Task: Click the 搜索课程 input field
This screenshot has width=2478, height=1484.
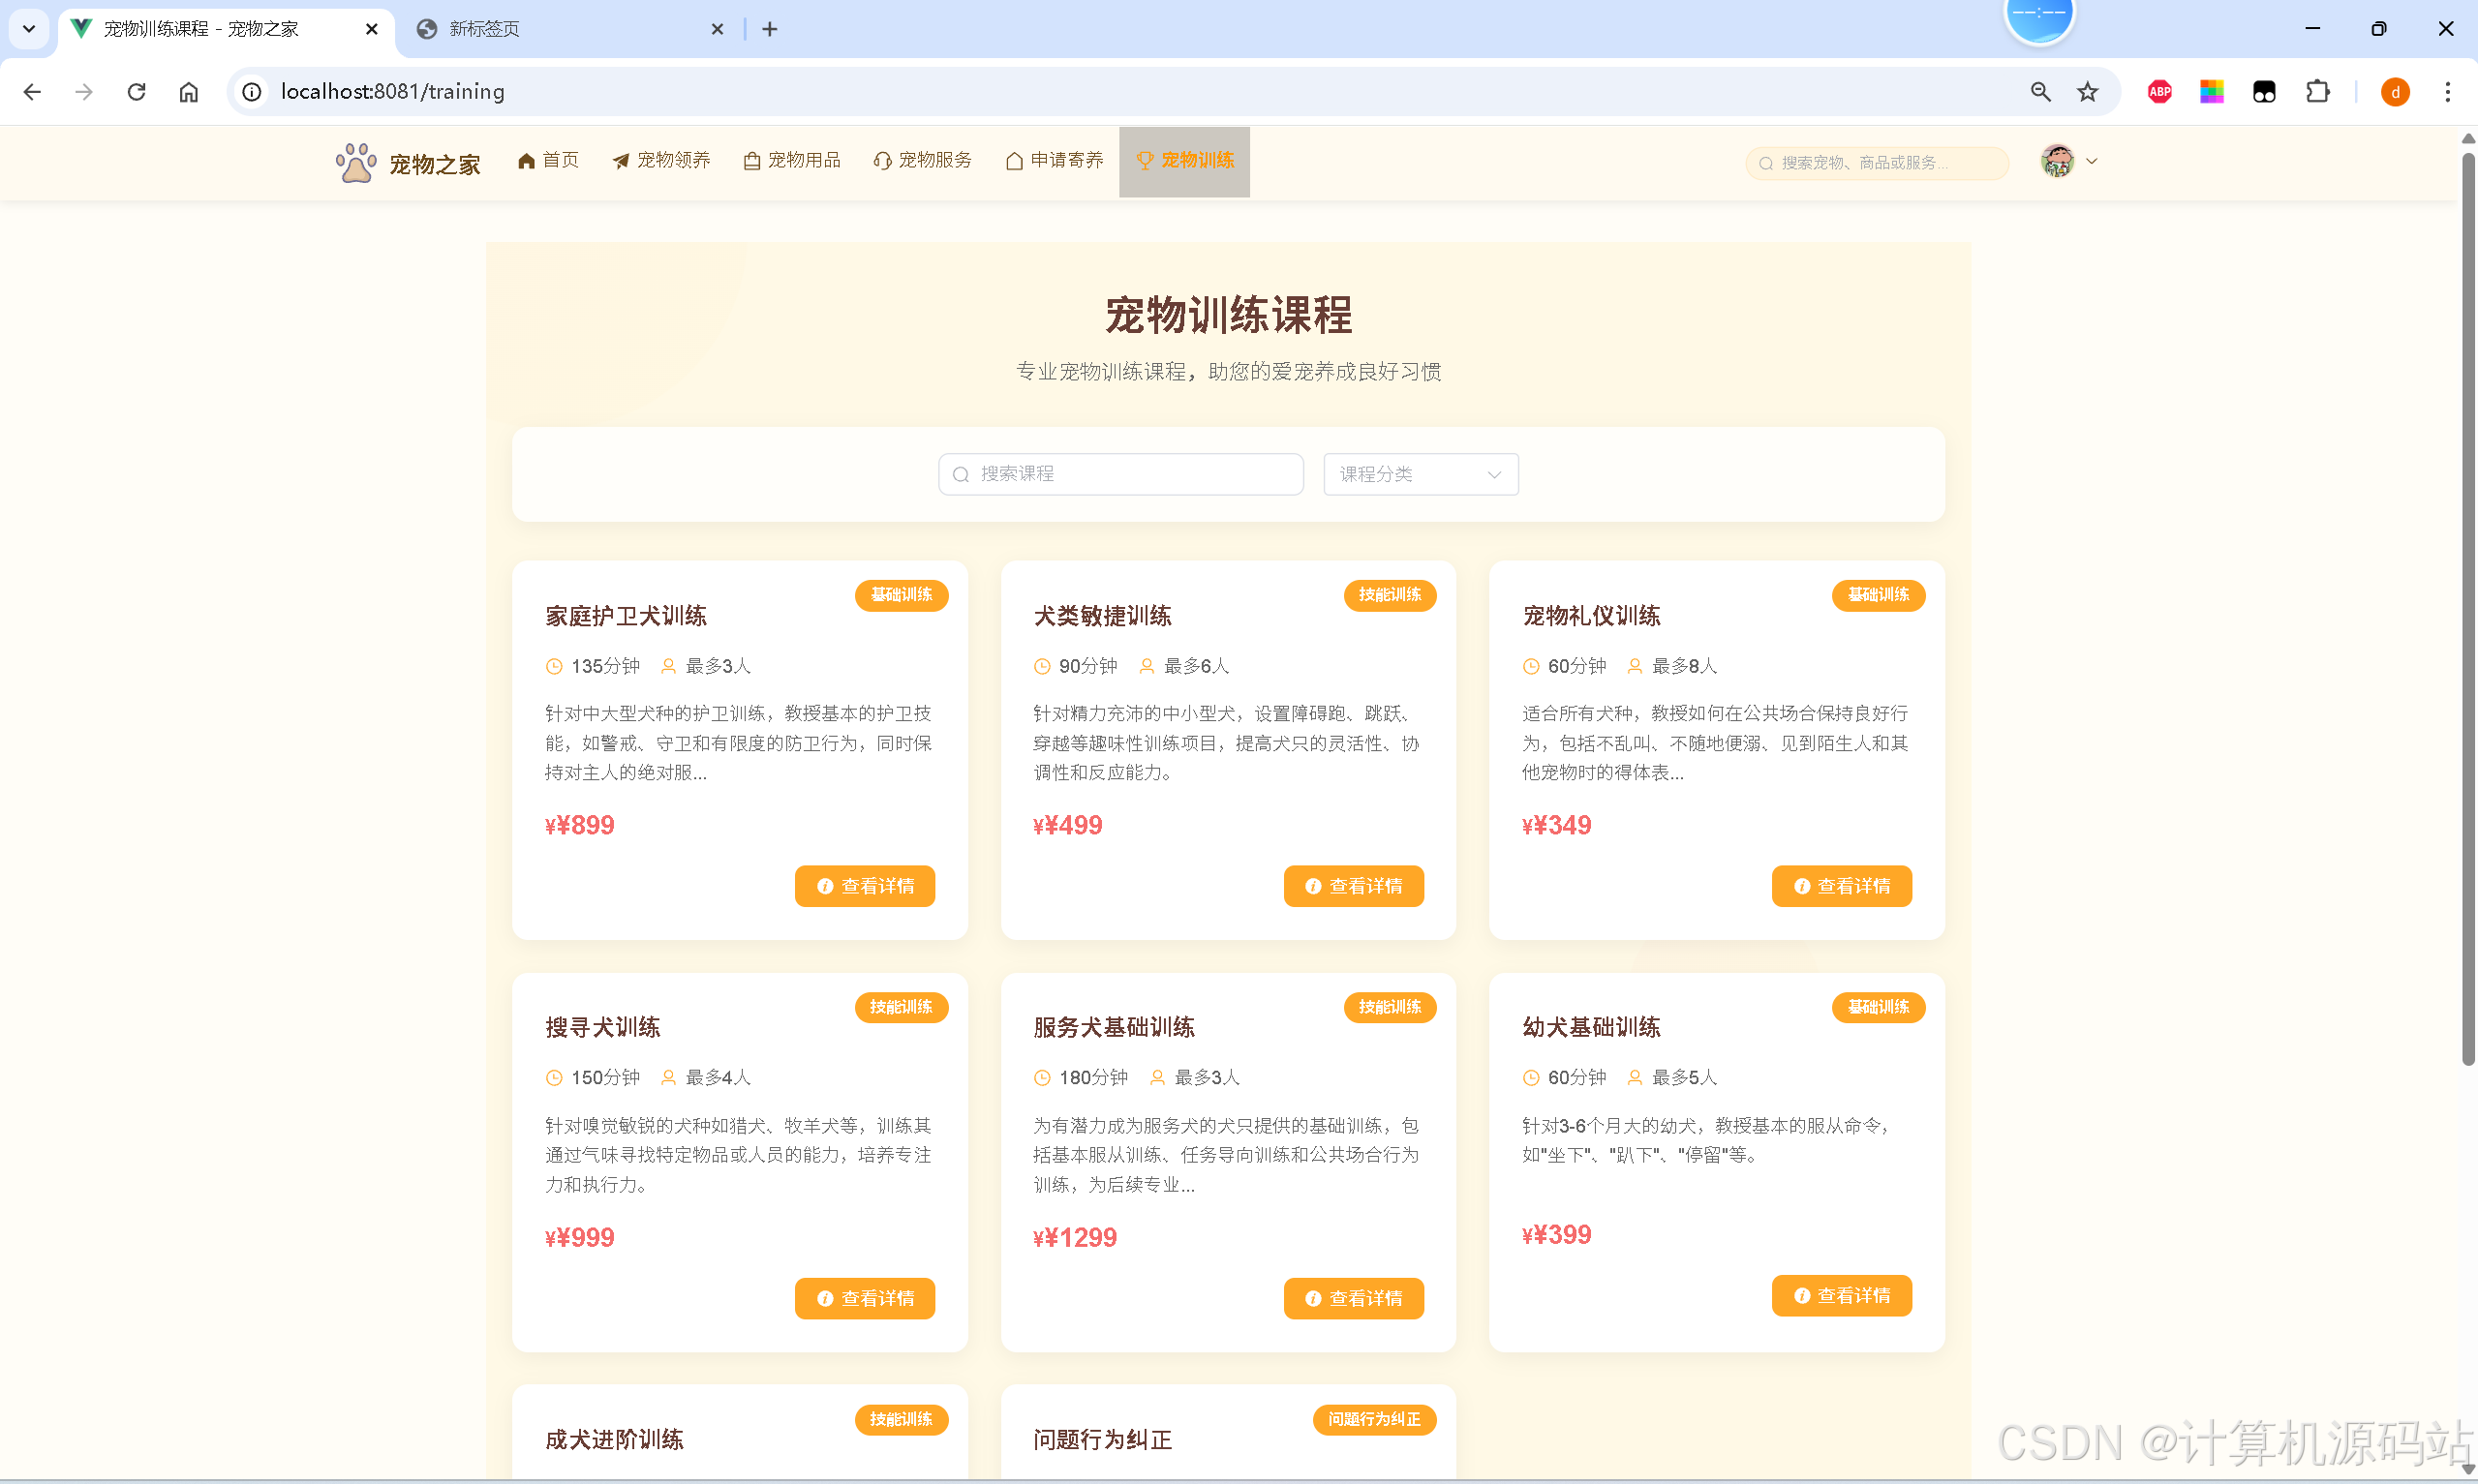Action: tap(1120, 474)
